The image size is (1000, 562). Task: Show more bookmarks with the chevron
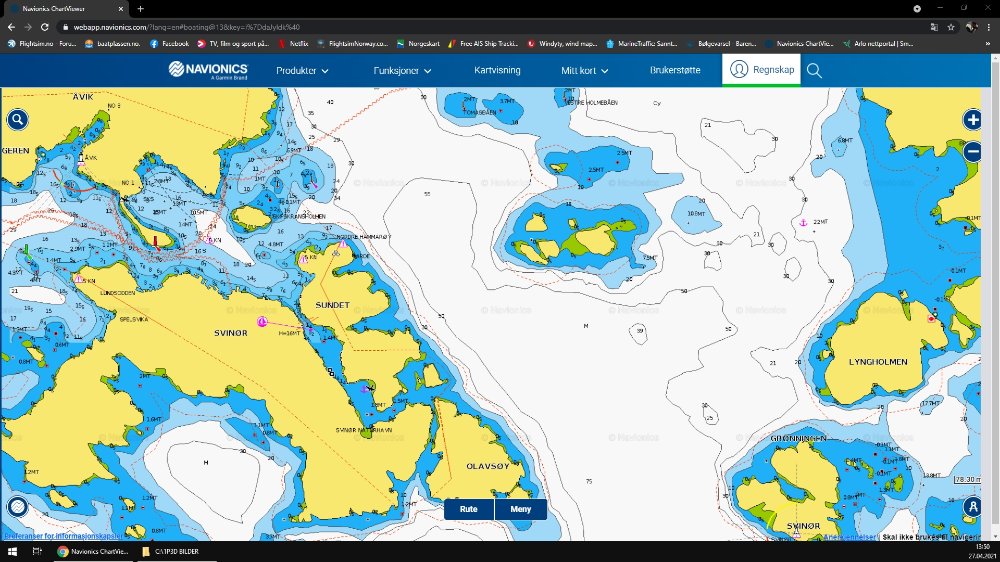click(x=988, y=43)
